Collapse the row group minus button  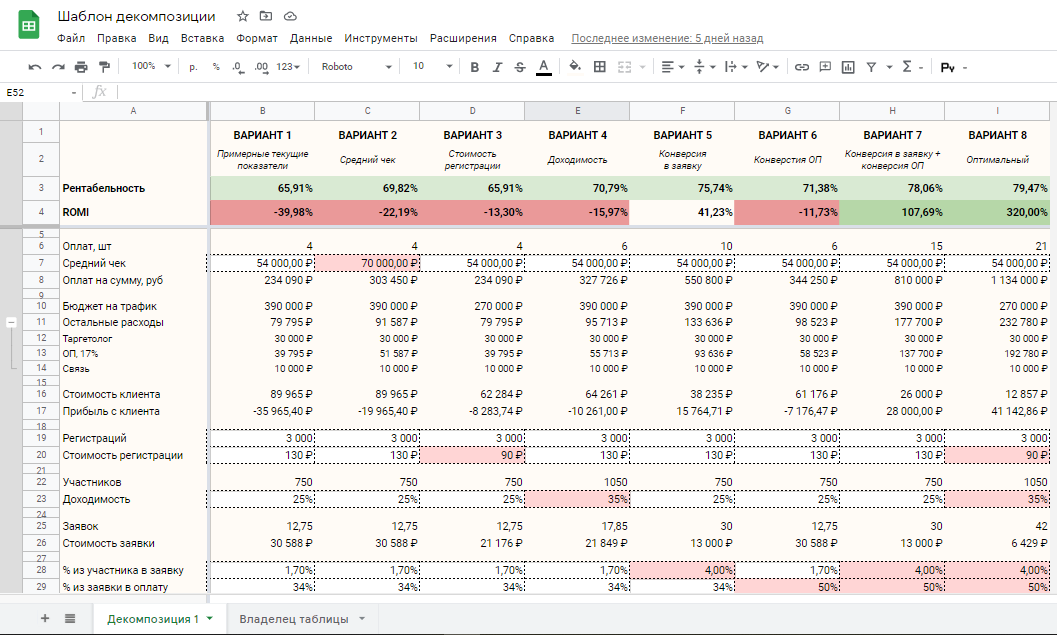11,322
